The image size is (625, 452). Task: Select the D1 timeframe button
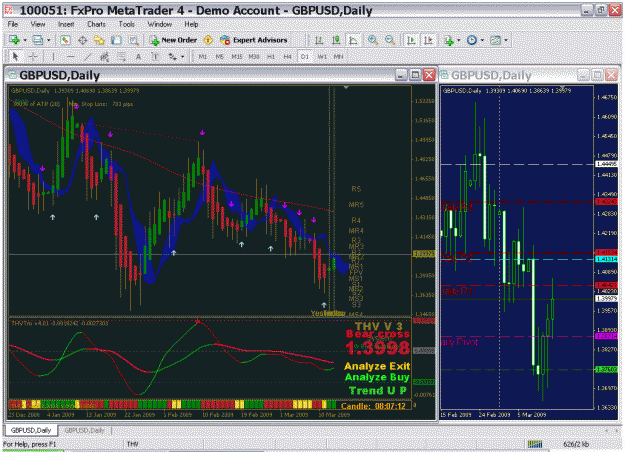[x=305, y=57]
